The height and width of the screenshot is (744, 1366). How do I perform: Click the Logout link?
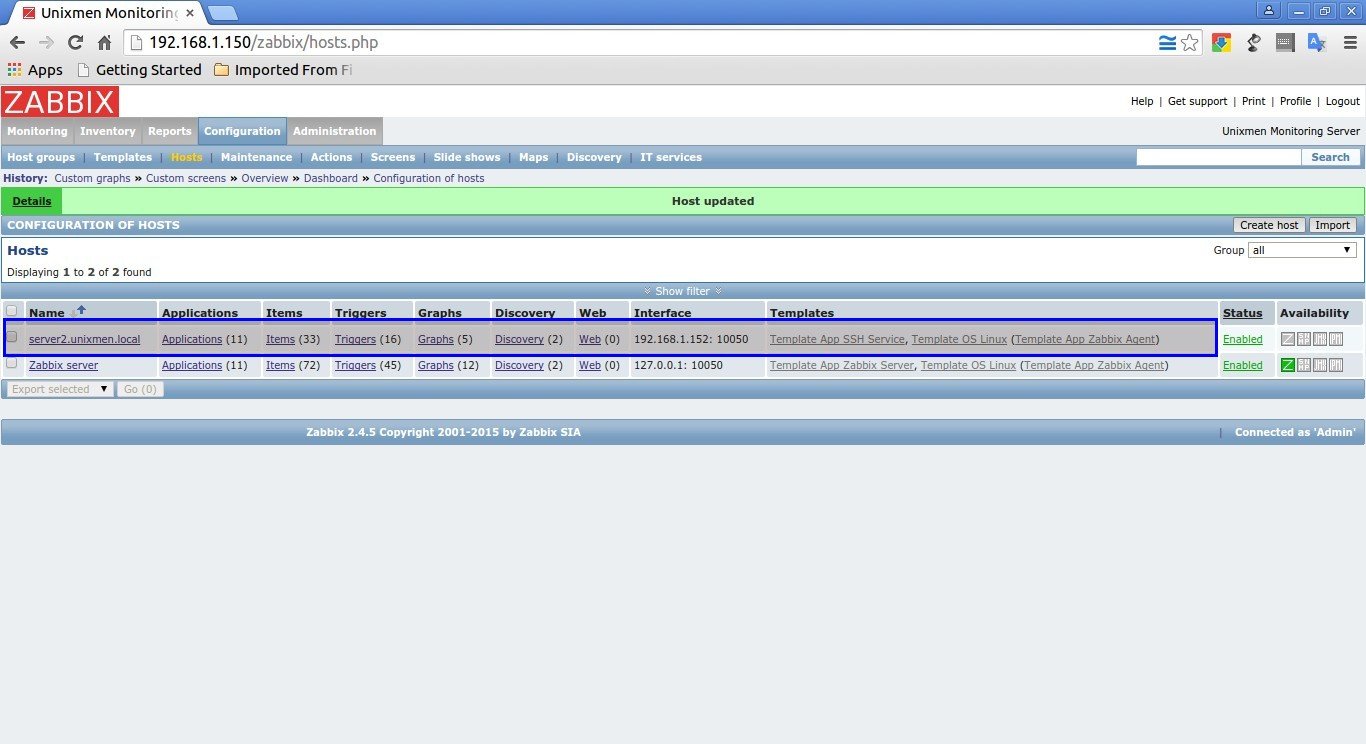coord(1343,101)
